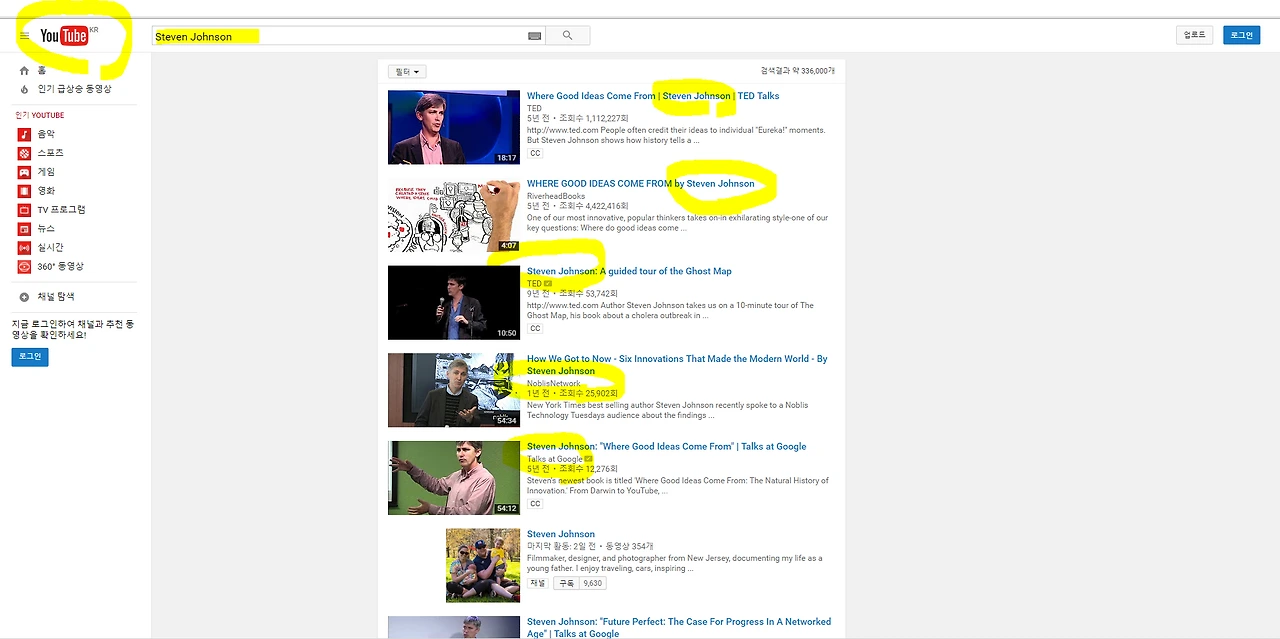Open sidebar item 뉴스
Viewport: 1280px width, 639px height.
(x=46, y=229)
